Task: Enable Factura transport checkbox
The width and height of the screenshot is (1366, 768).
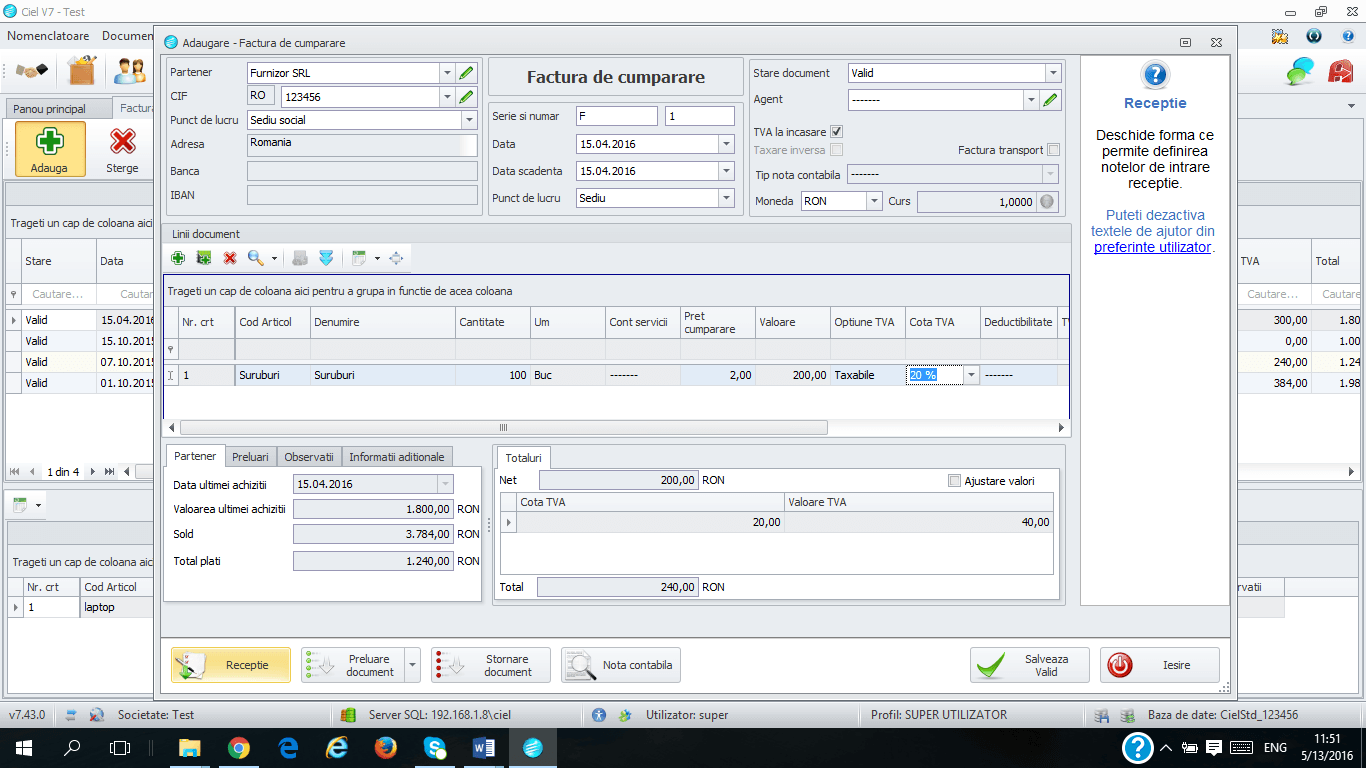Action: click(x=1053, y=150)
